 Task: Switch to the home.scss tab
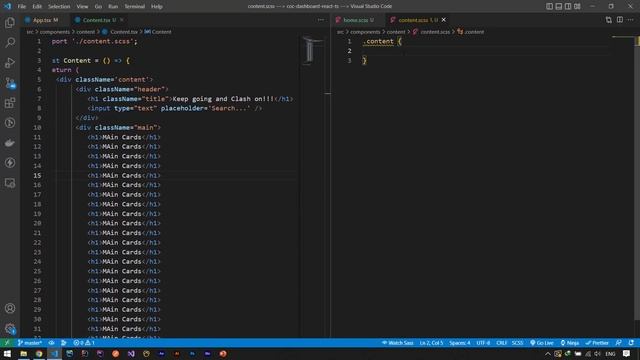coord(356,20)
